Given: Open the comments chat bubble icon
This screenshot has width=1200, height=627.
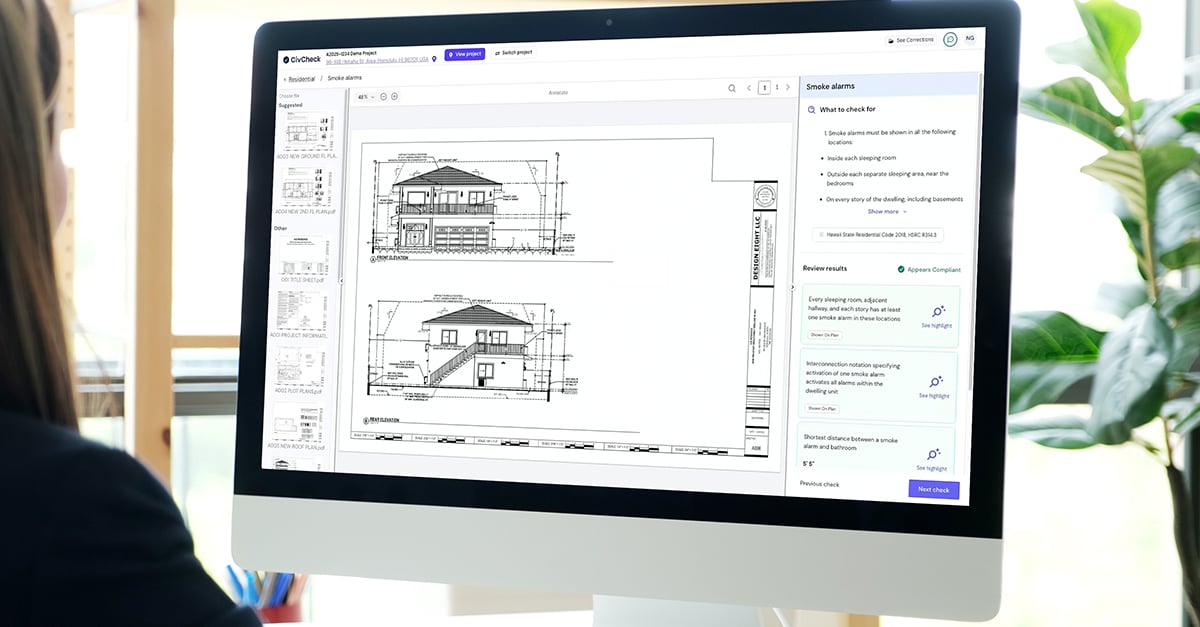Looking at the screenshot, I should 950,39.
